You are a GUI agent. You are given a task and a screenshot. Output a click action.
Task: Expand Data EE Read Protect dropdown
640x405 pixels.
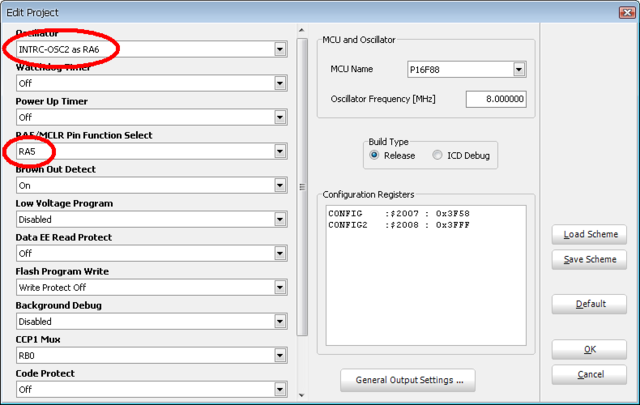point(151,254)
